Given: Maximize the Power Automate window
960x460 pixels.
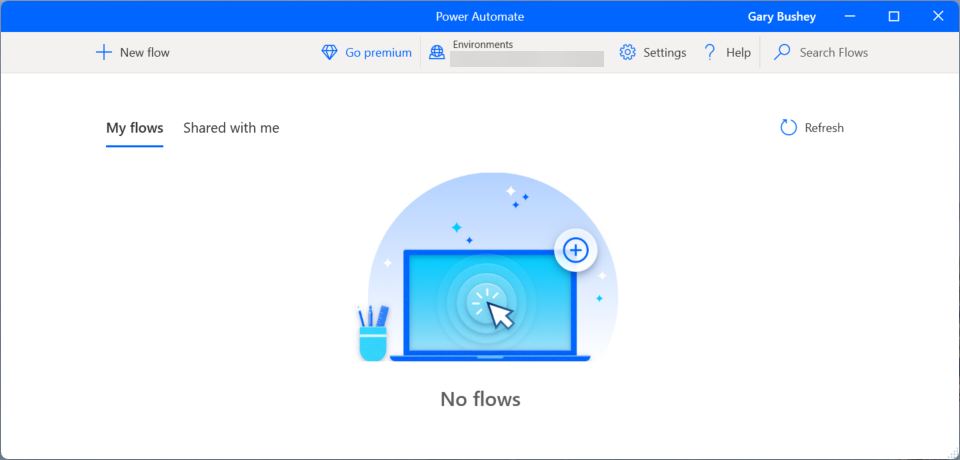Looking at the screenshot, I should (x=894, y=17).
